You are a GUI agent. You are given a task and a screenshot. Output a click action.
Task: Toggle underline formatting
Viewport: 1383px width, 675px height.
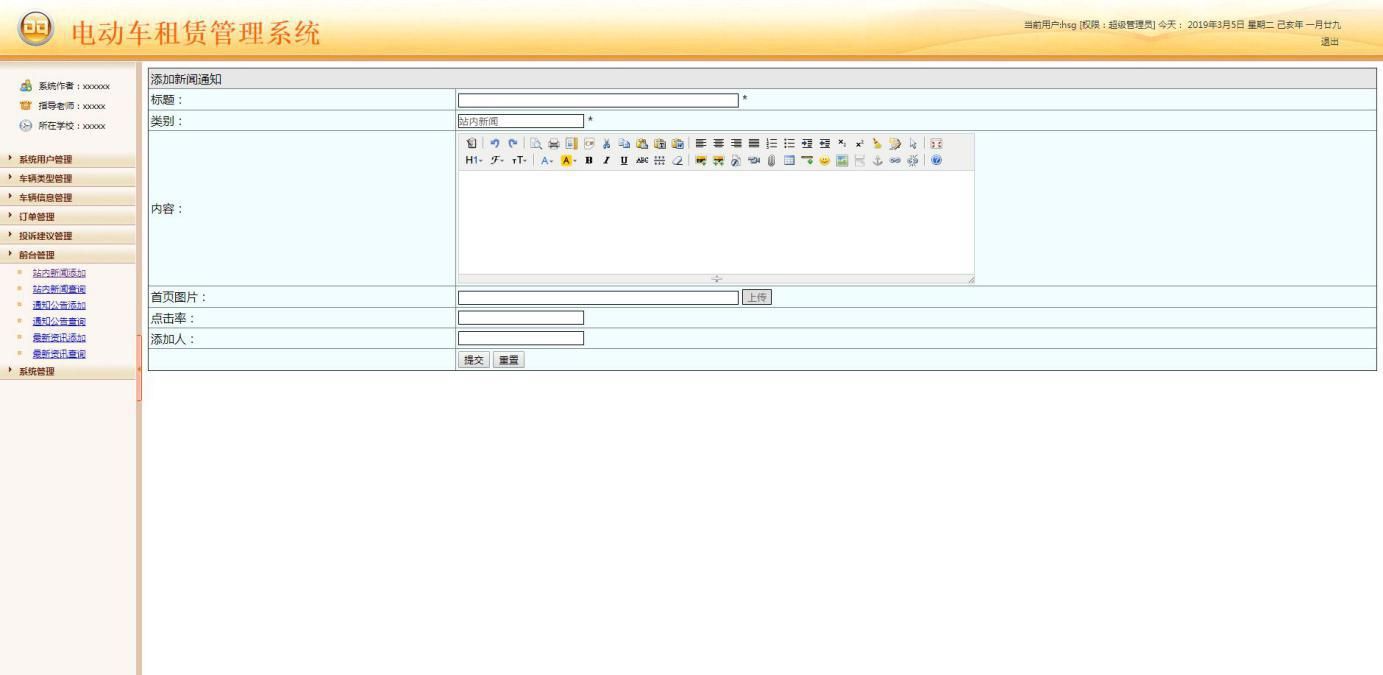[x=624, y=160]
